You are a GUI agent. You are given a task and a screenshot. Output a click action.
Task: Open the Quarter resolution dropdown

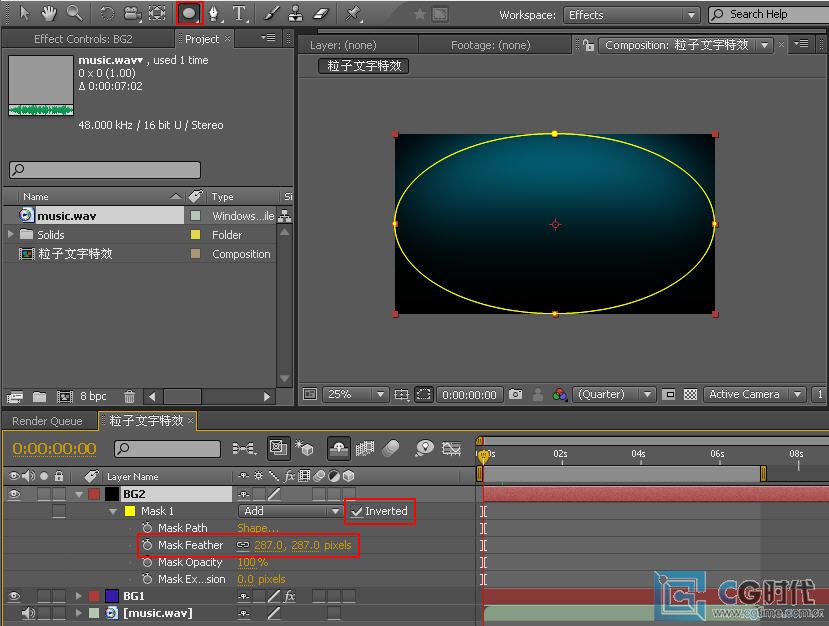[x=614, y=394]
